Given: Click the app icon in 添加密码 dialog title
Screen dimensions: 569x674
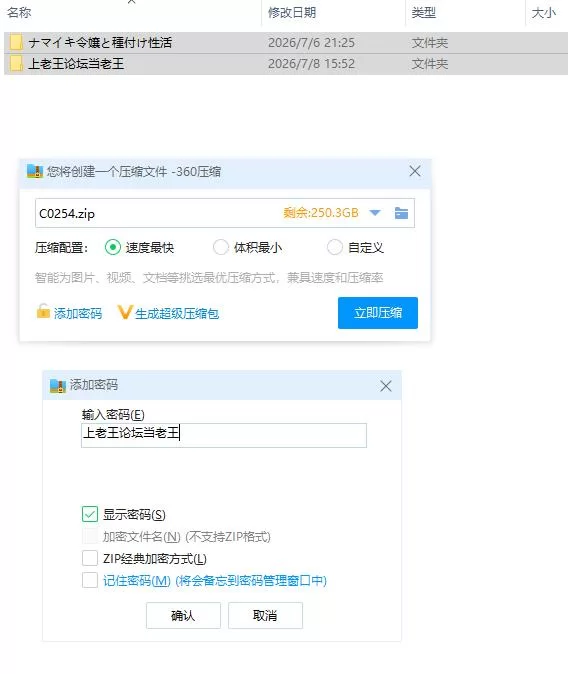Looking at the screenshot, I should pyautogui.click(x=58, y=385).
